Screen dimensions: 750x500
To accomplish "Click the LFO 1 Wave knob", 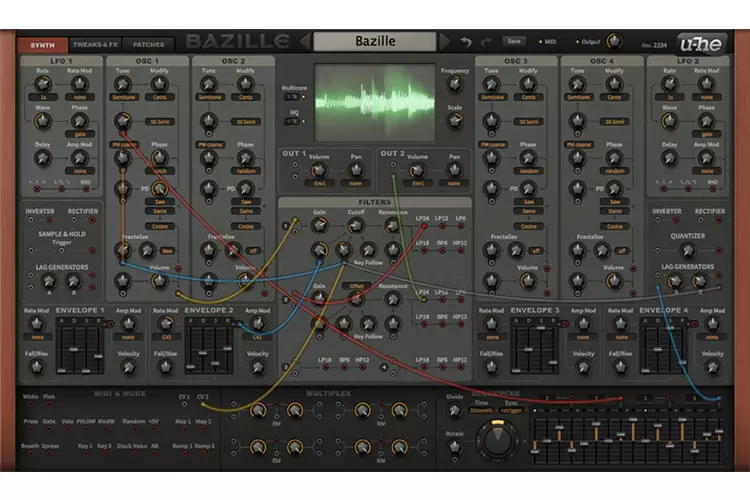I will [x=43, y=121].
